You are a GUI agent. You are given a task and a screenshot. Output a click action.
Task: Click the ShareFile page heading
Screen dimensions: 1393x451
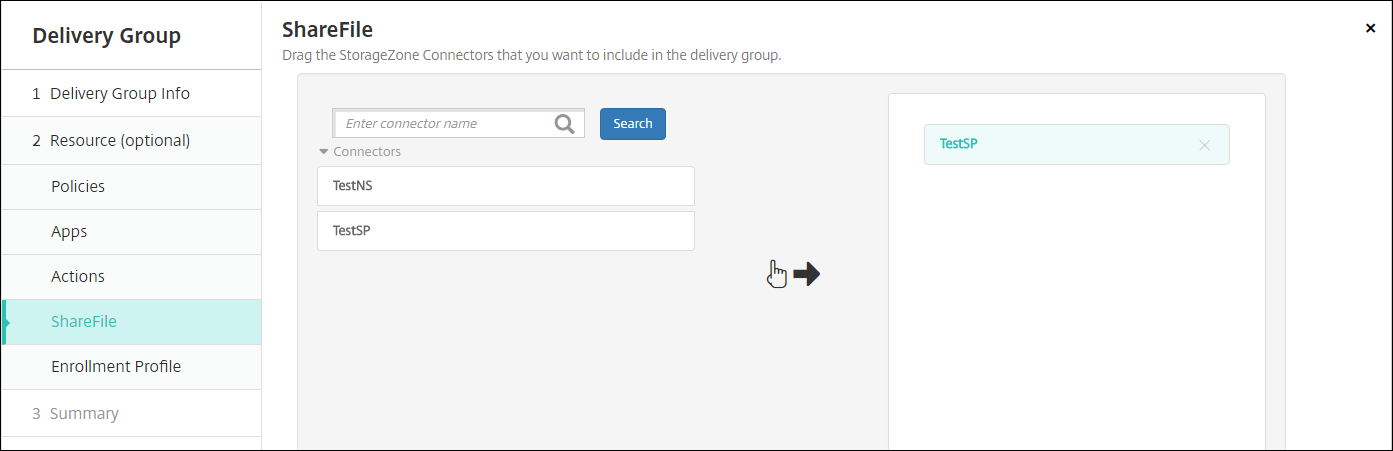click(x=327, y=30)
